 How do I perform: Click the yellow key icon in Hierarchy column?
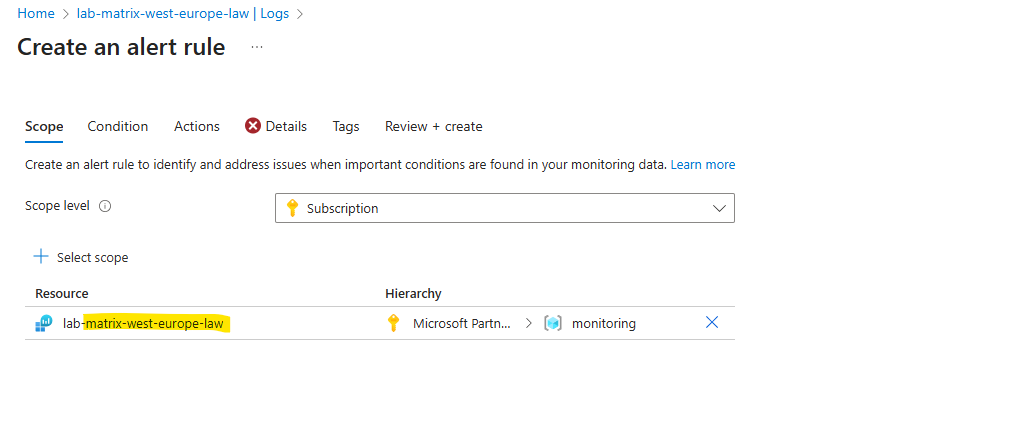point(393,323)
